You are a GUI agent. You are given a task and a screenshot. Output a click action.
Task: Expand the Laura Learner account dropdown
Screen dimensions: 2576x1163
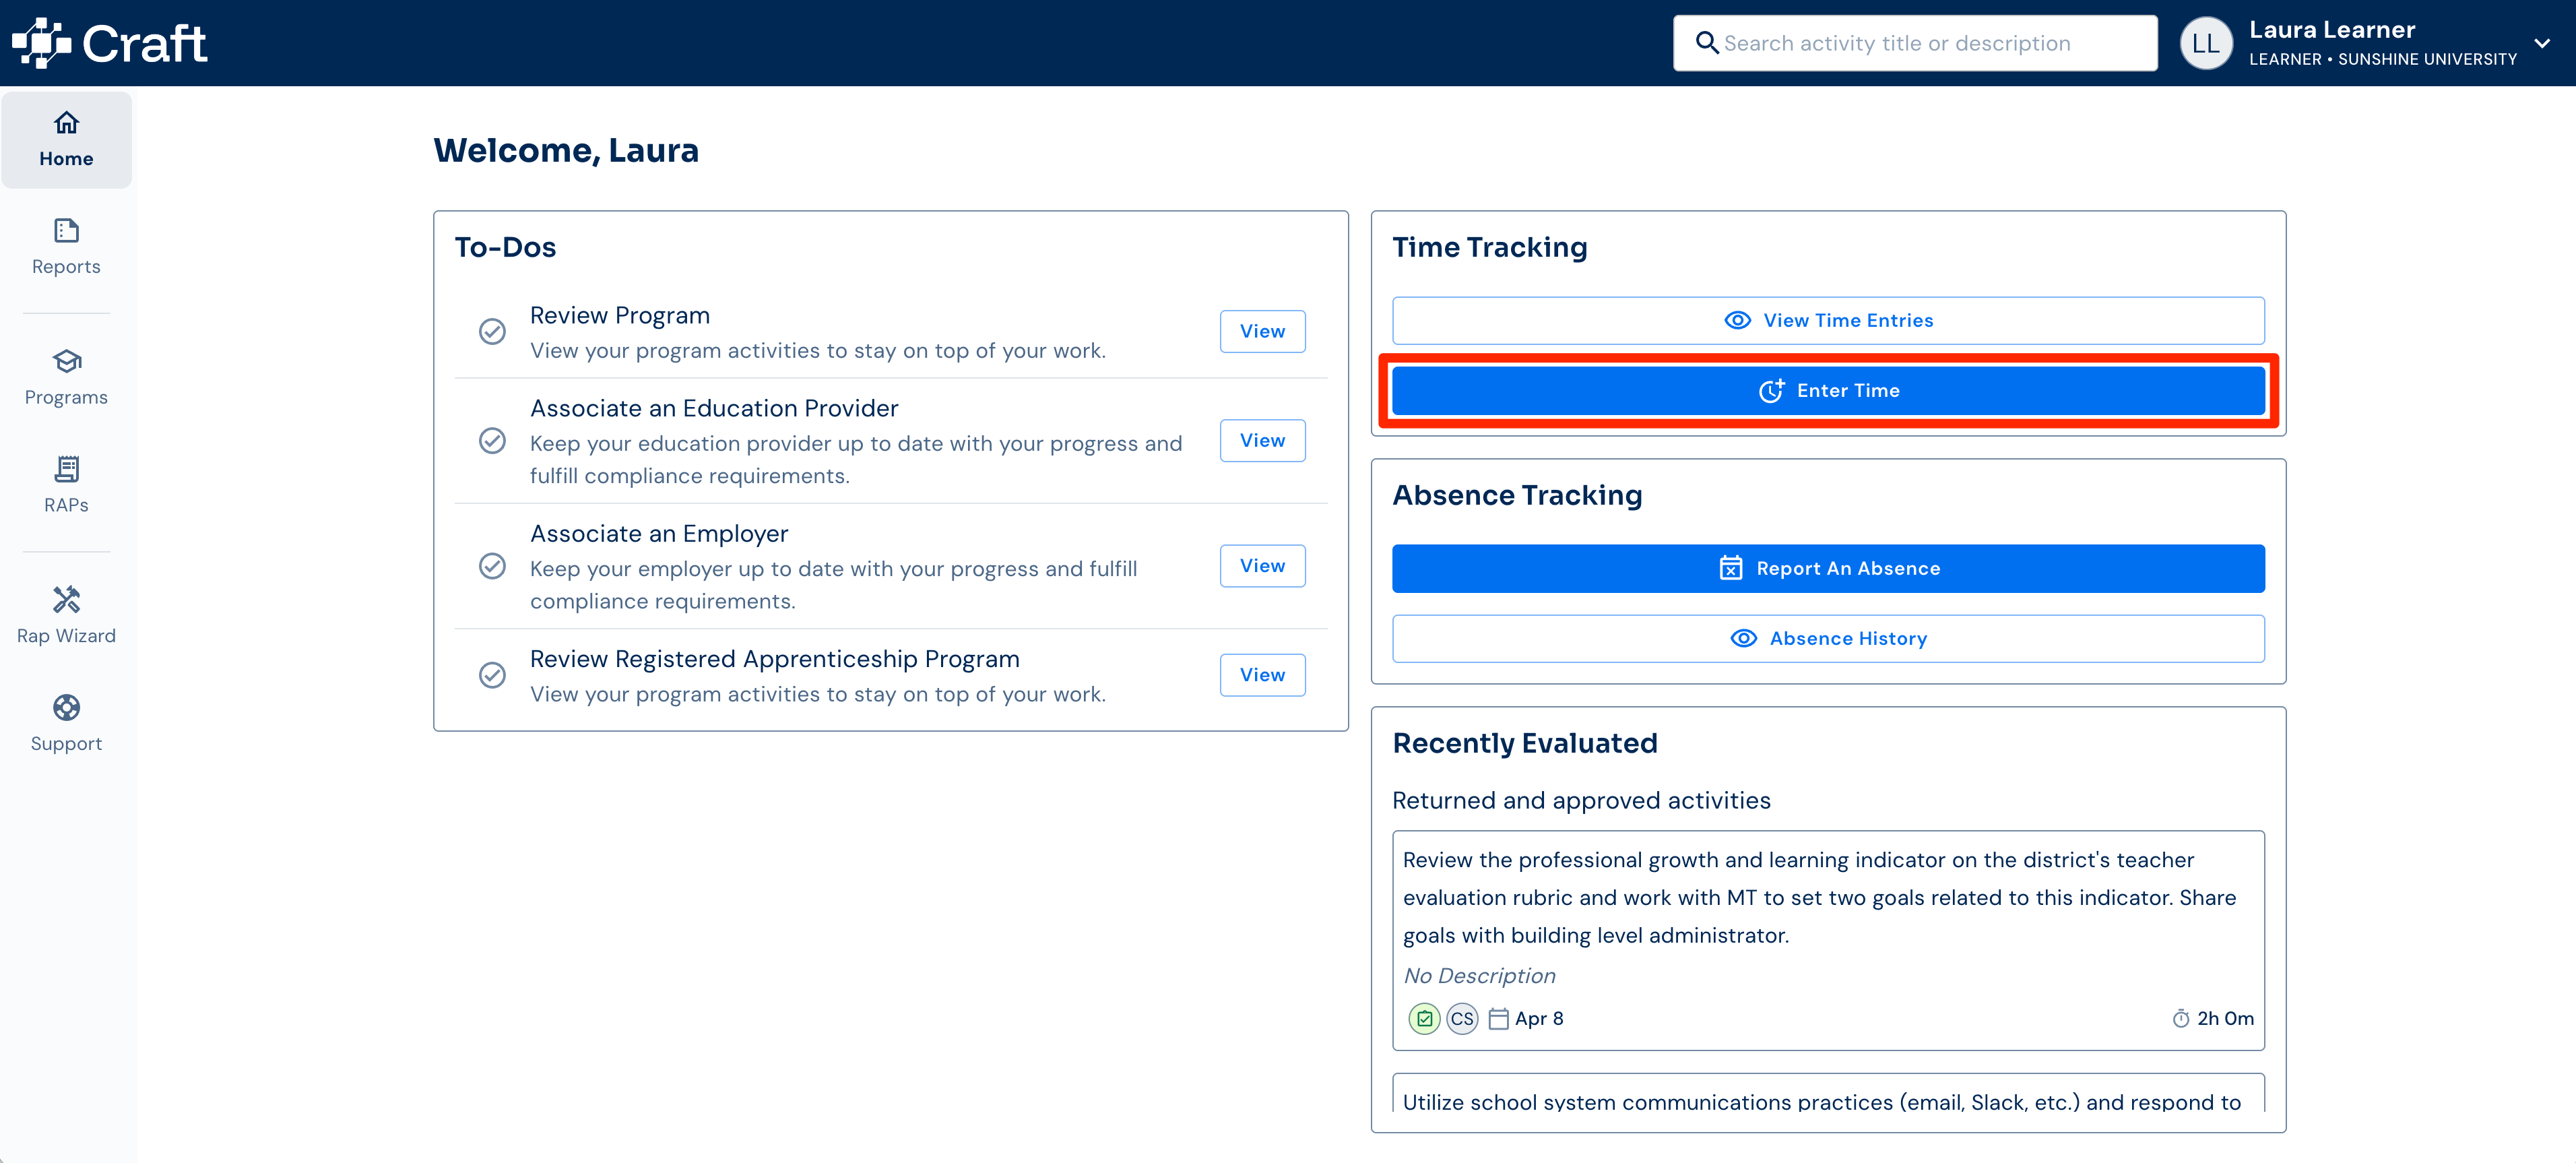(2542, 43)
